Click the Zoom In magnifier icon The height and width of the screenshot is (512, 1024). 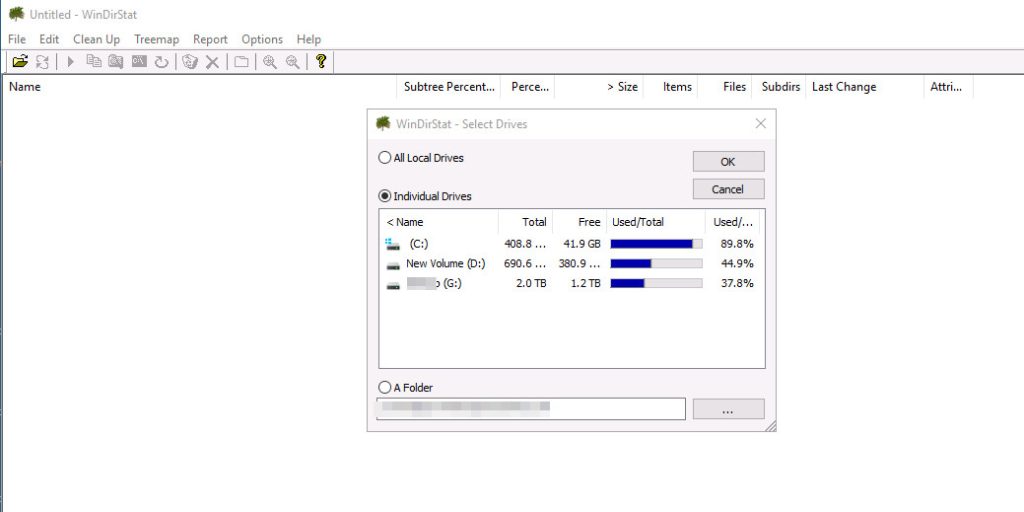(270, 62)
